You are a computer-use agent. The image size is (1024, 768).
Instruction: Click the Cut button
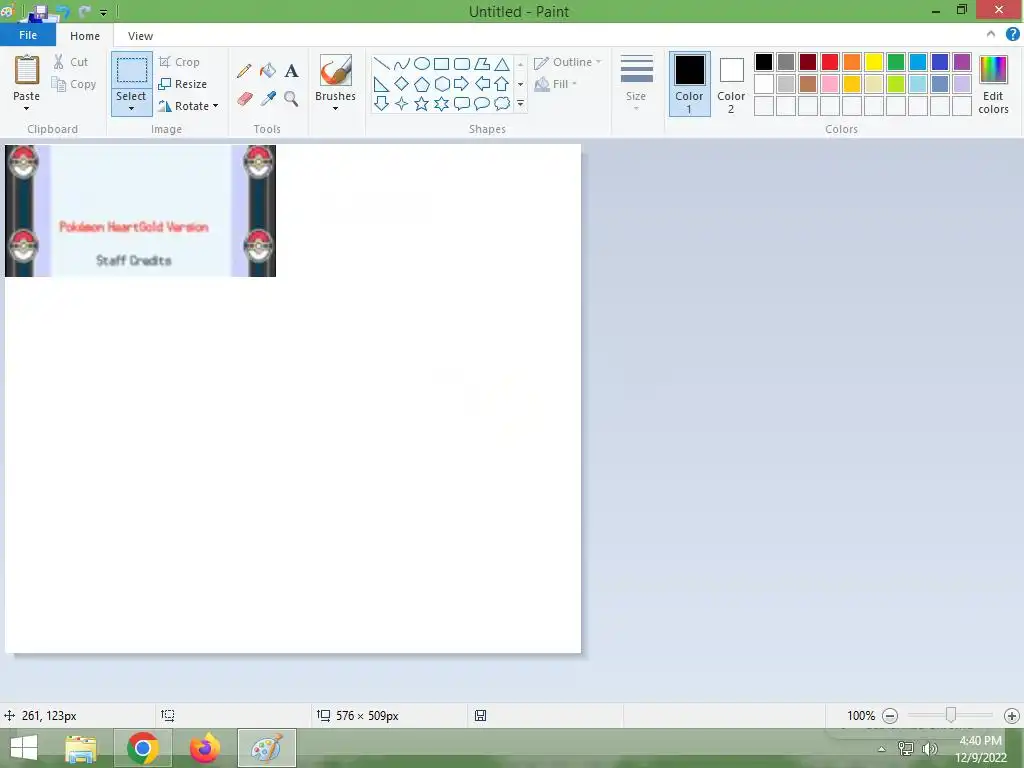(71, 62)
